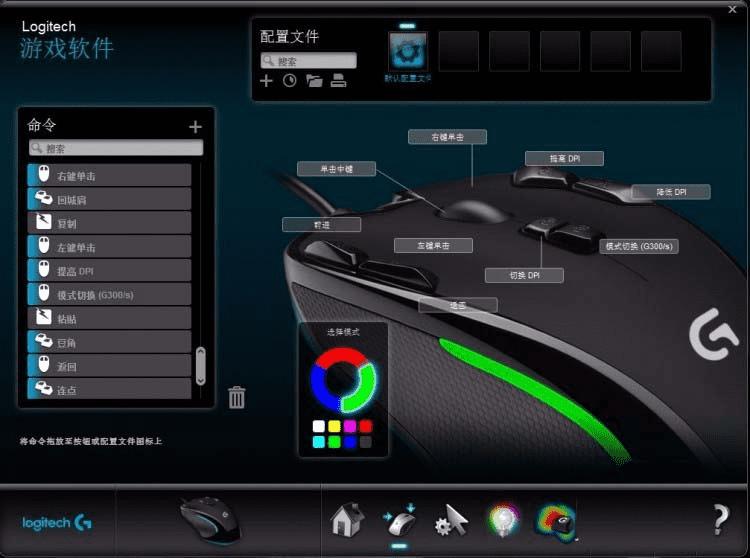Create a new profile with the plus icon
This screenshot has height=558, width=750.
point(266,81)
